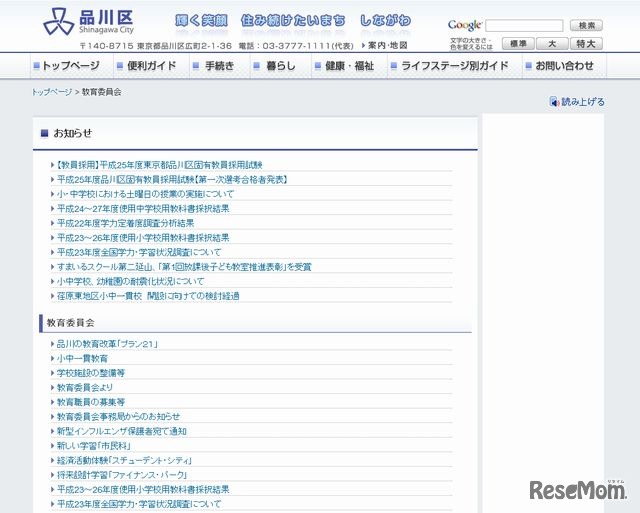The width and height of the screenshot is (640, 513).
Task: Set text size to 特大
Action: [586, 44]
